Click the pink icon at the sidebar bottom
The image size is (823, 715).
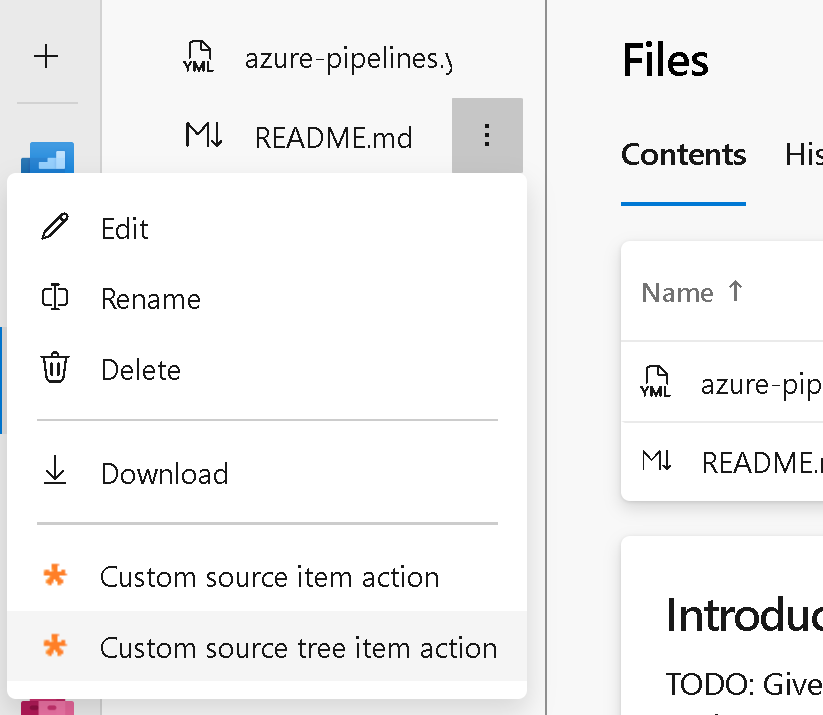[x=45, y=708]
